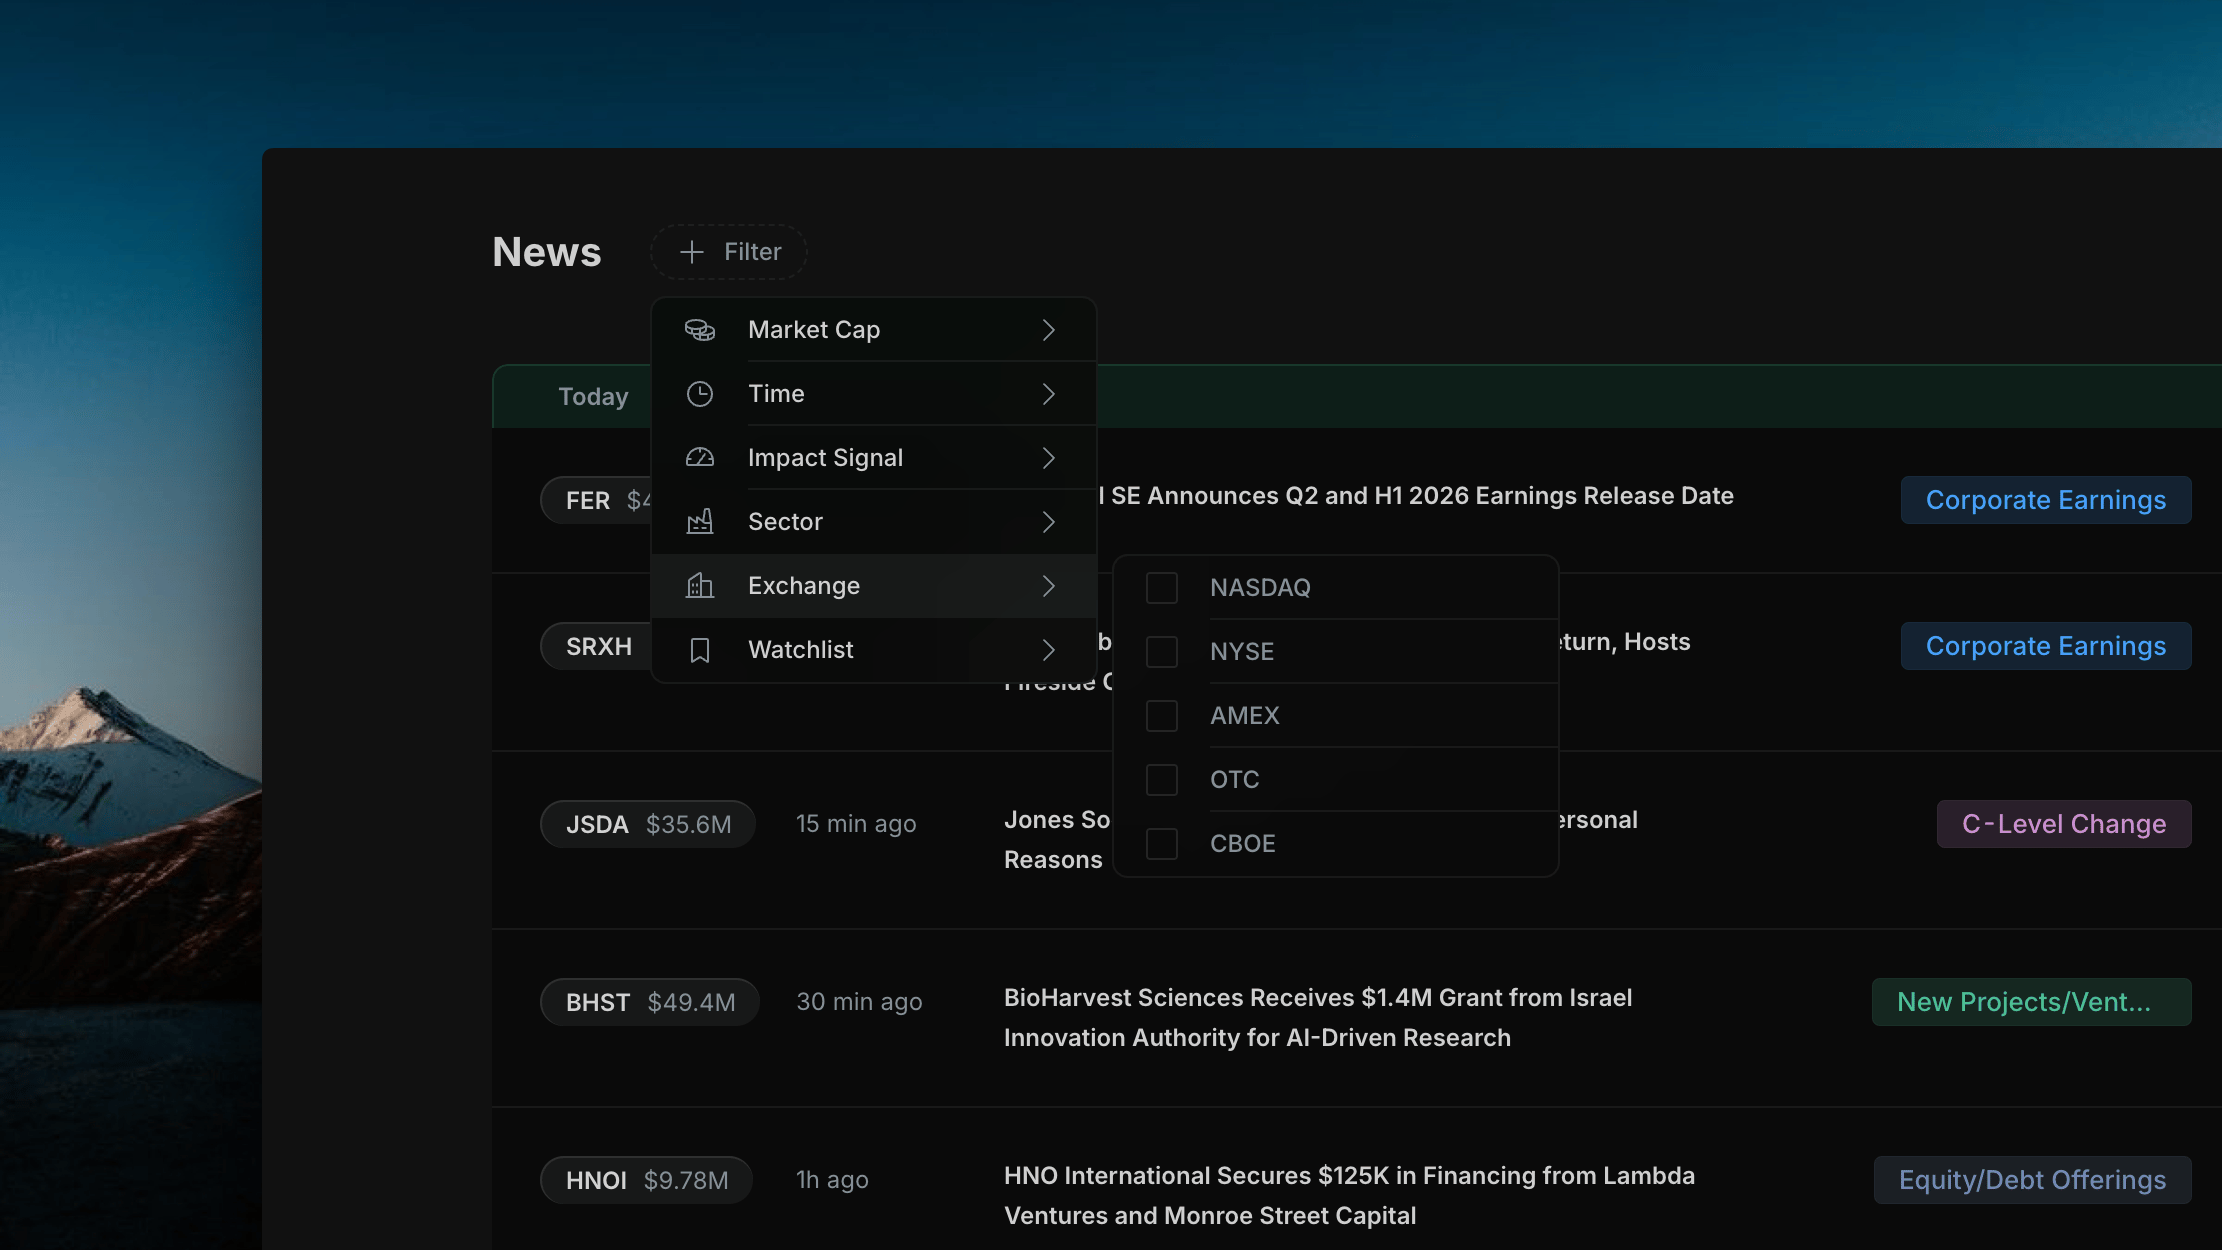Check the OTC checkbox
This screenshot has width=2222, height=1250.
click(1162, 780)
